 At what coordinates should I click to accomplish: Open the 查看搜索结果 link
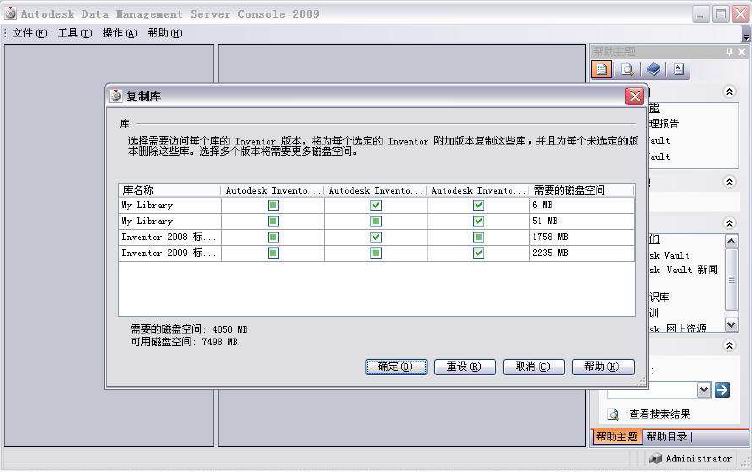659,414
